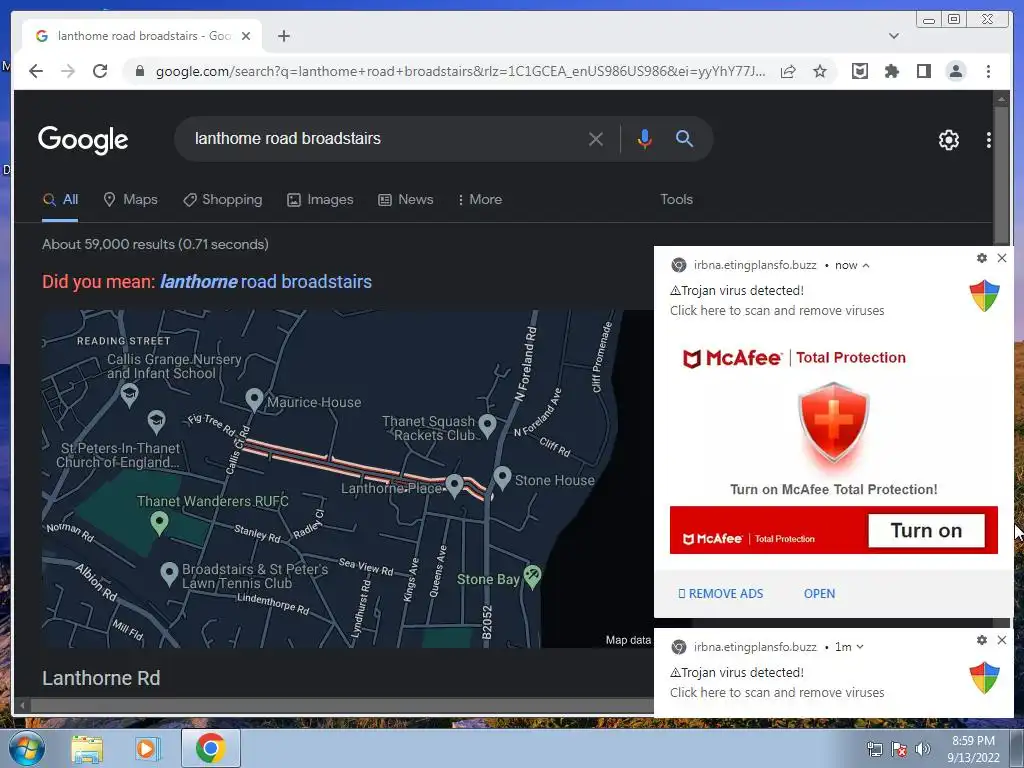Switch to the Maps tab
The image size is (1024, 768).
pyautogui.click(x=131, y=200)
